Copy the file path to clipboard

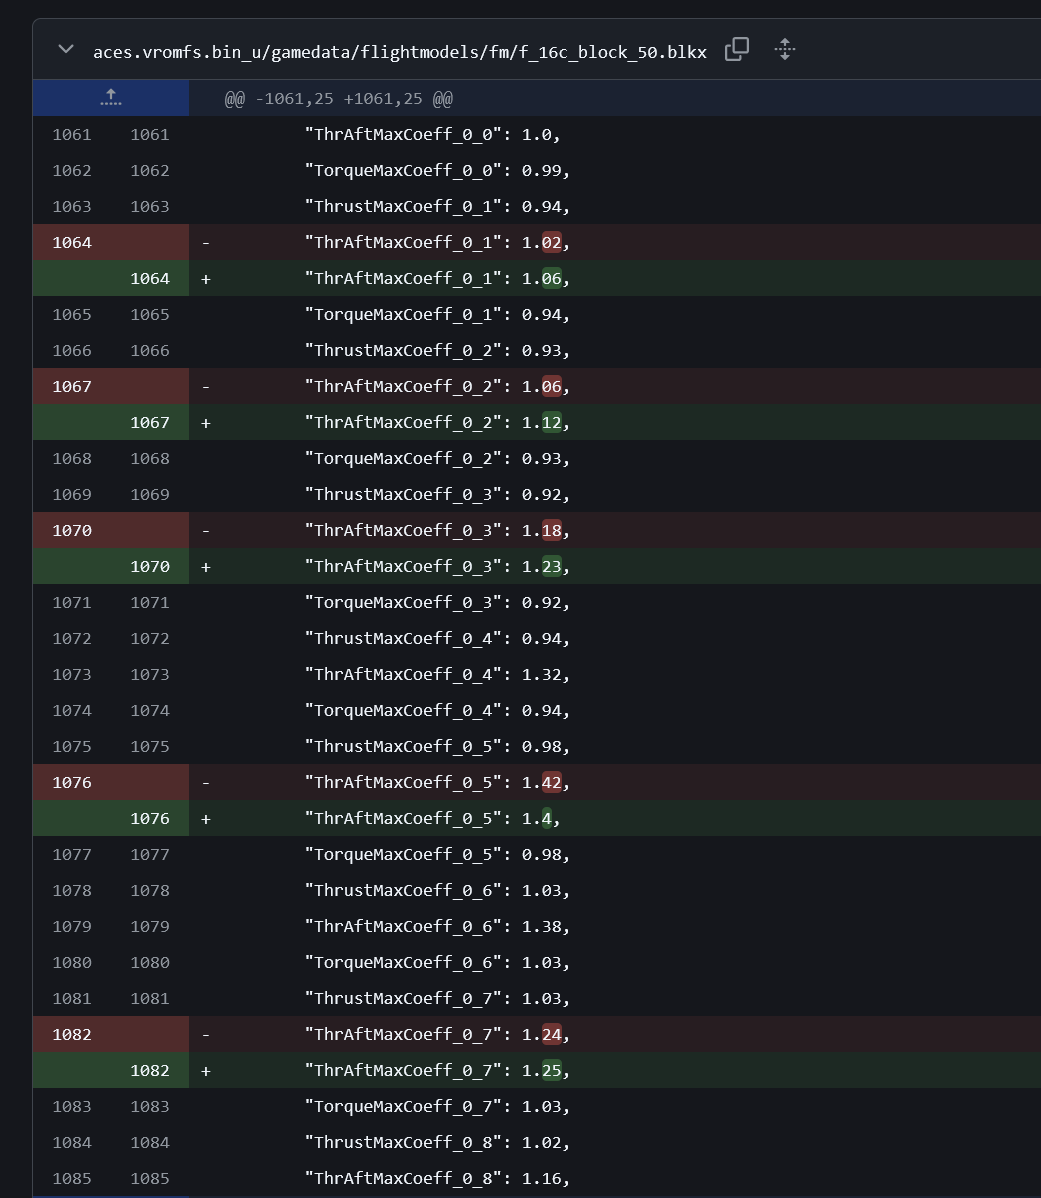pyautogui.click(x=737, y=49)
